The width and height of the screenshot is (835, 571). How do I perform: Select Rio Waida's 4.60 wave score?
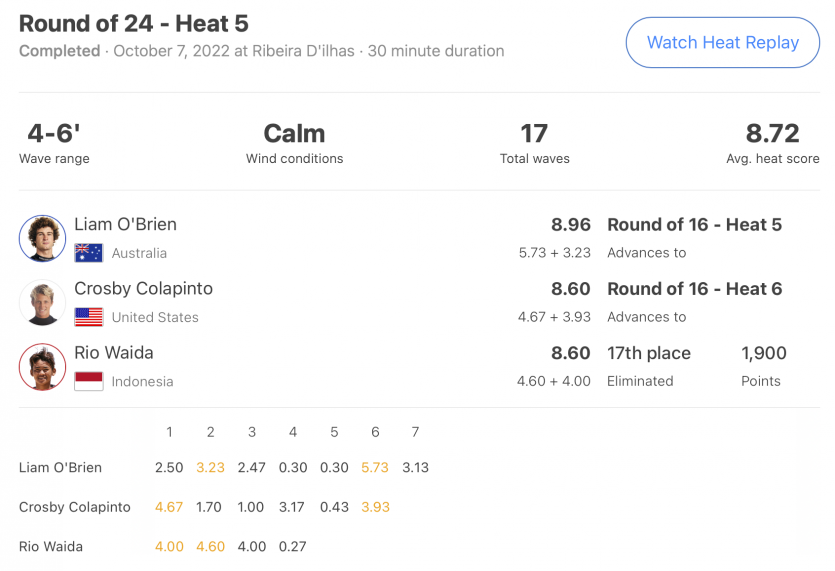point(210,547)
